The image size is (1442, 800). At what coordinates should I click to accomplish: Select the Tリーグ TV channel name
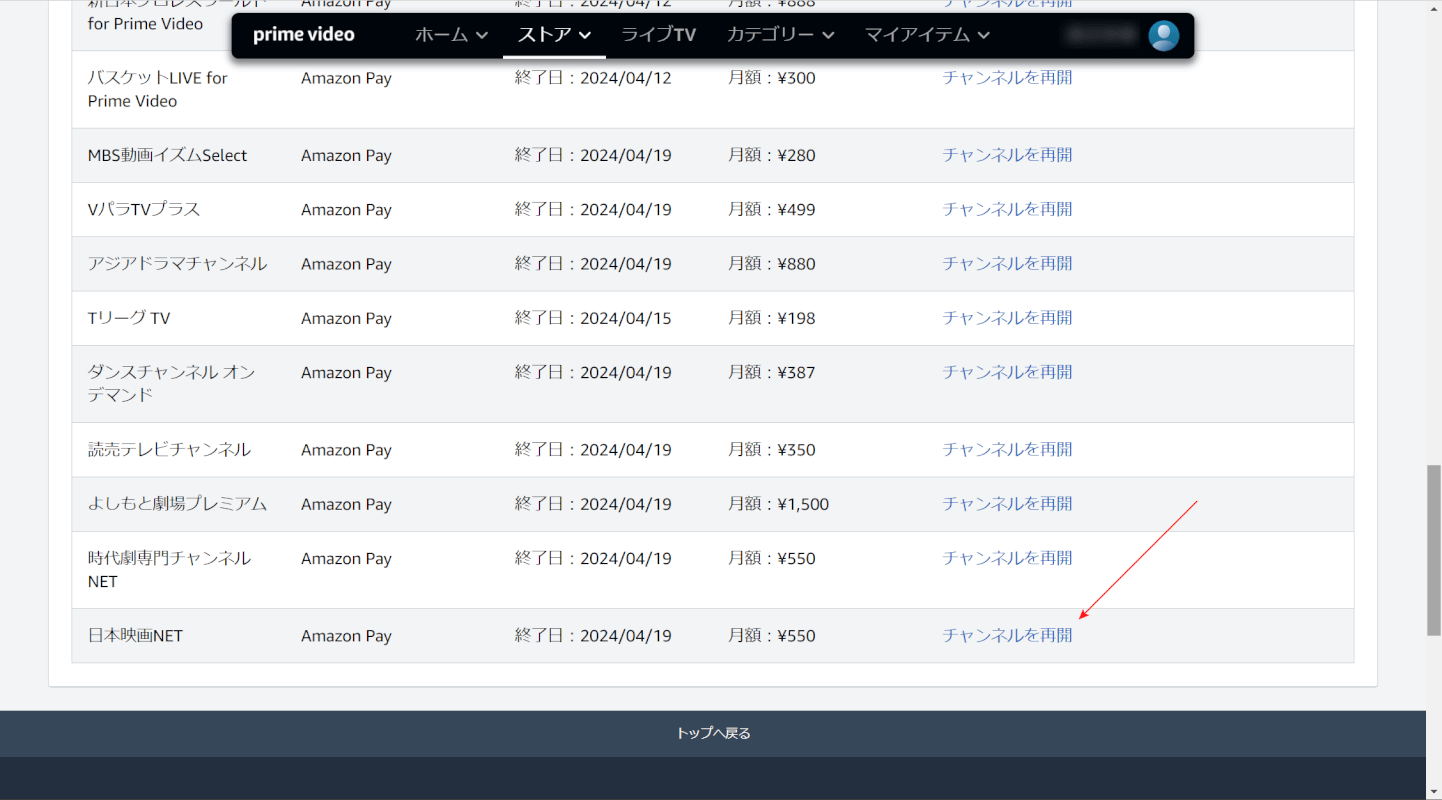pyautogui.click(x=129, y=318)
